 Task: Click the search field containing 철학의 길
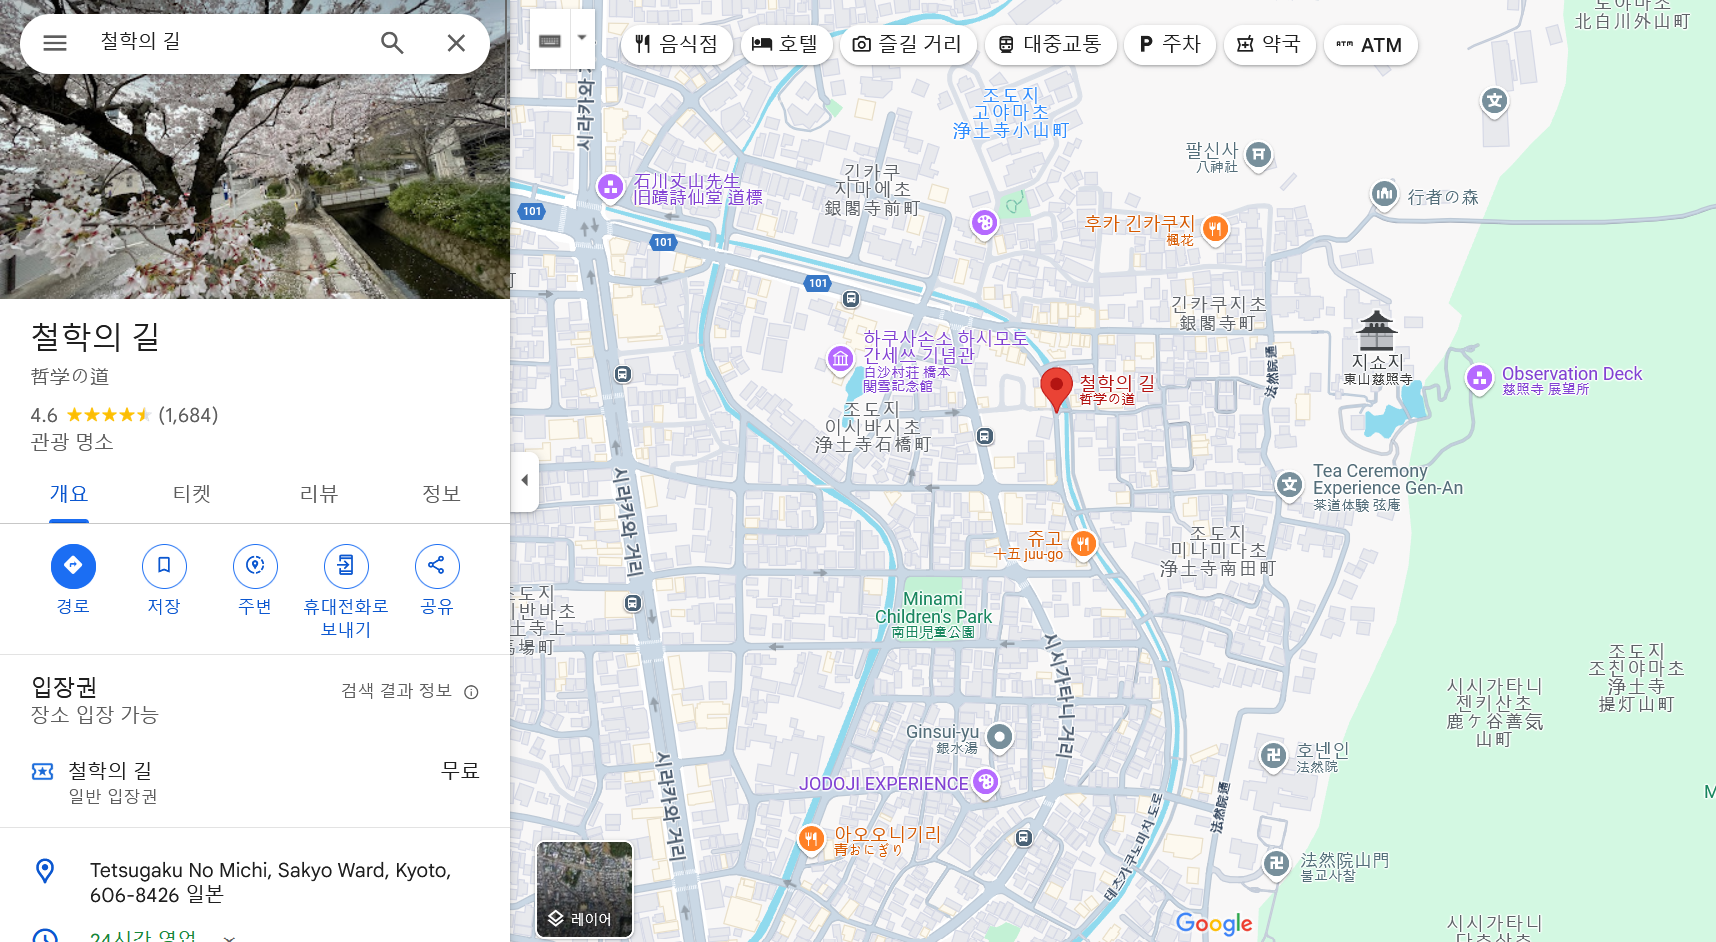[230, 42]
